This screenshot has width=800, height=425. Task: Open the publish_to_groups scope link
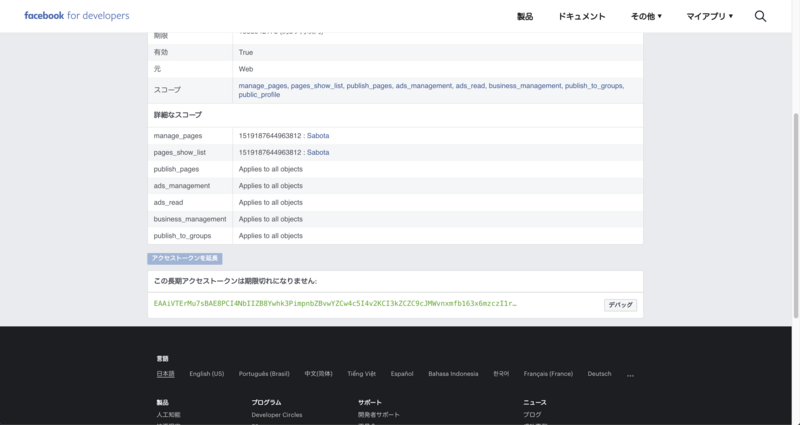[x=594, y=86]
